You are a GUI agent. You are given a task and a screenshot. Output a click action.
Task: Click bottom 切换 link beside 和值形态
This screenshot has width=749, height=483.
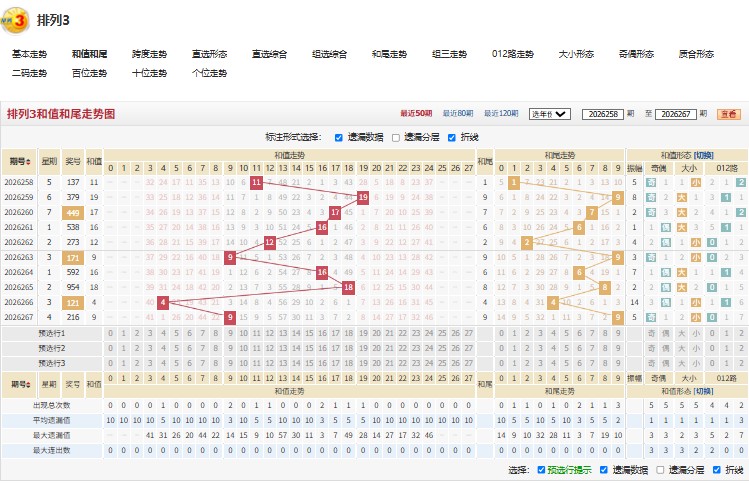pos(704,391)
